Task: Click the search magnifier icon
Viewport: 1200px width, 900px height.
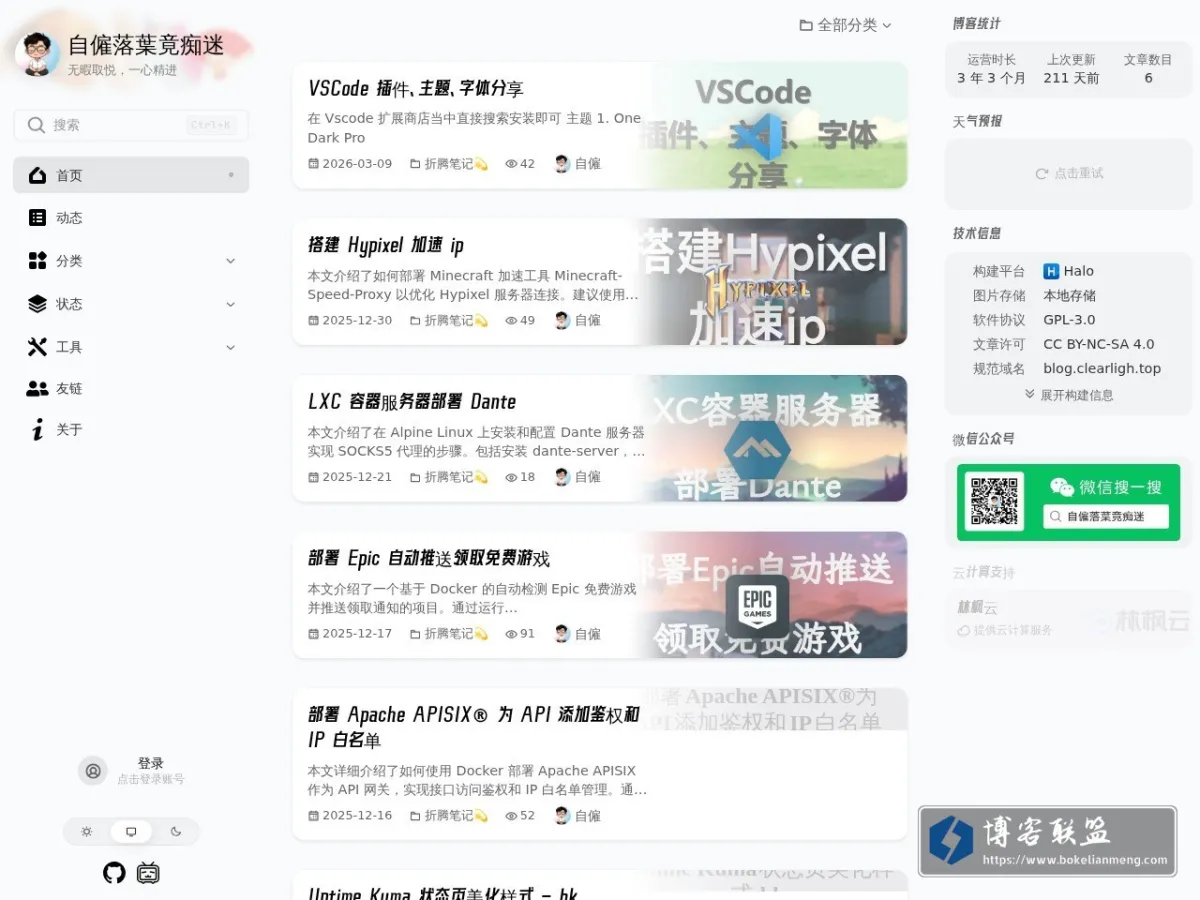Action: (x=36, y=125)
